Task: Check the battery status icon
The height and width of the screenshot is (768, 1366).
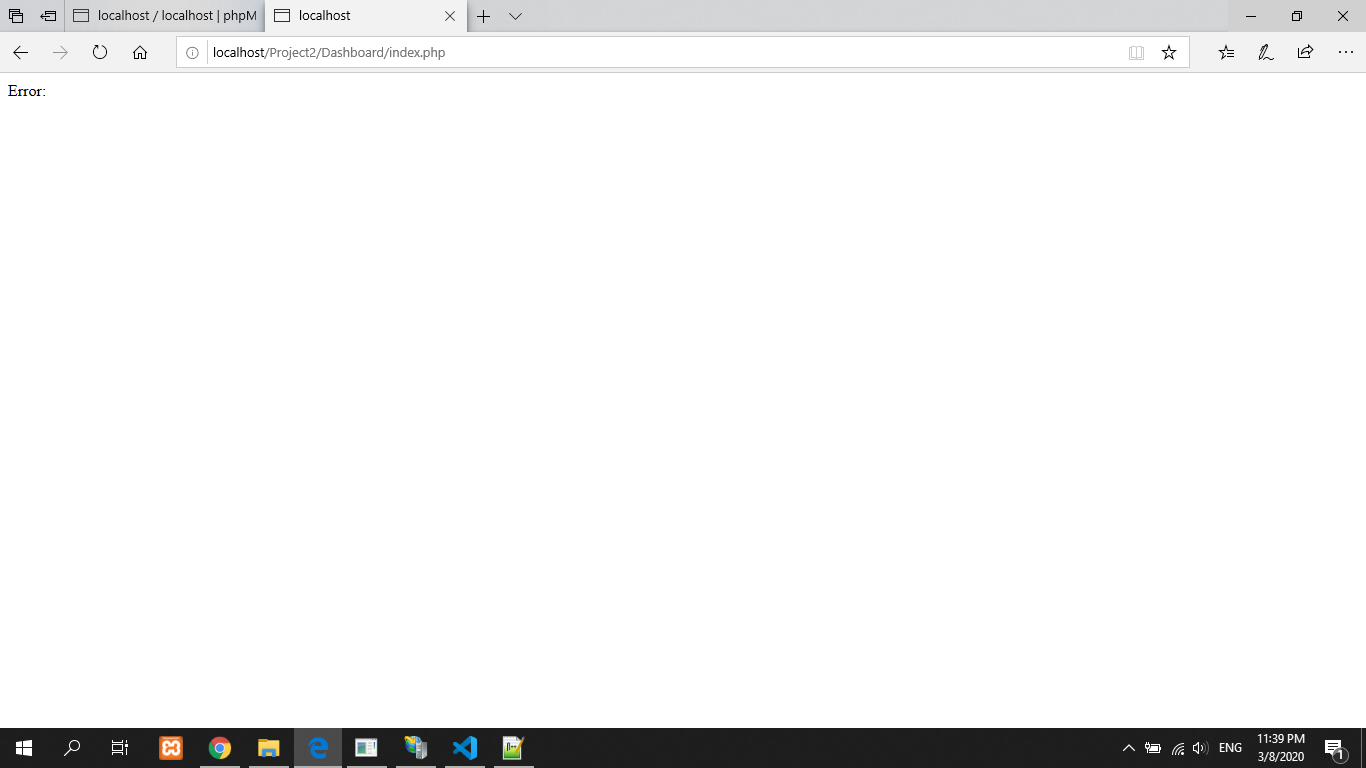Action: [x=1153, y=748]
